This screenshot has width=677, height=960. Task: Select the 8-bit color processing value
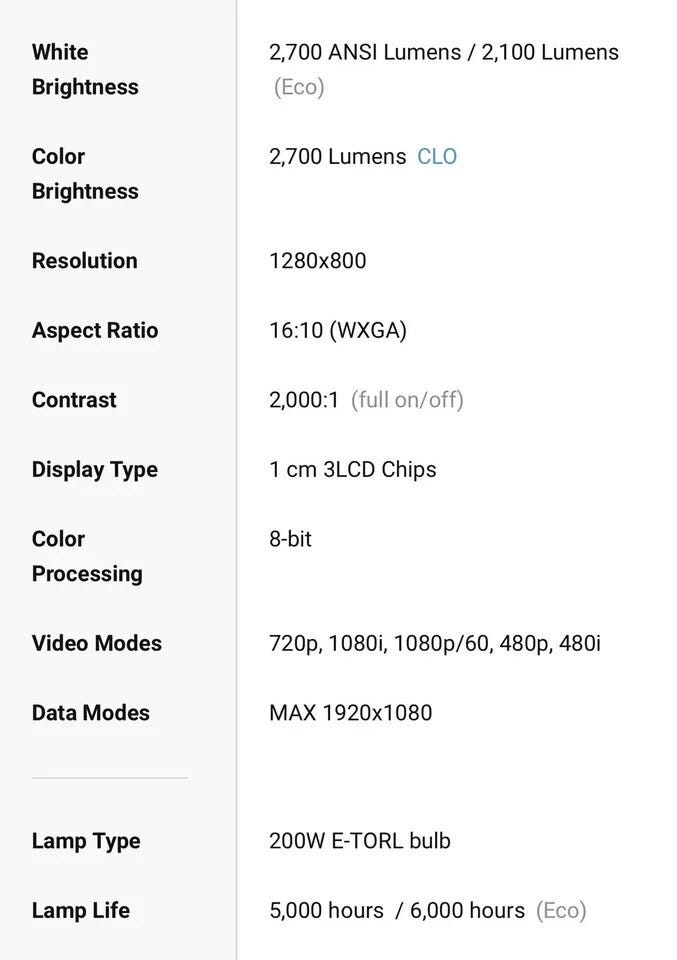(x=290, y=539)
